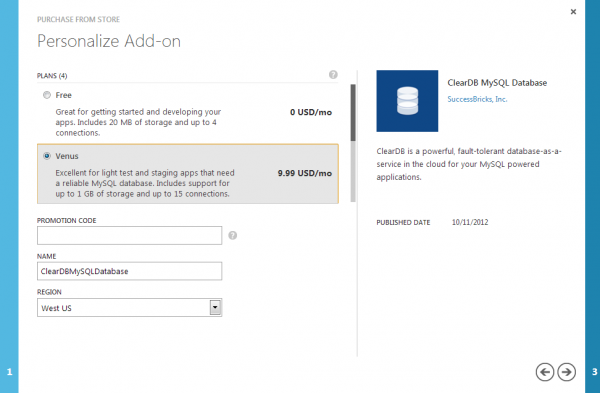Click the 9.99 USD/mo price text
Screen dimensions: 600x393
pos(305,173)
